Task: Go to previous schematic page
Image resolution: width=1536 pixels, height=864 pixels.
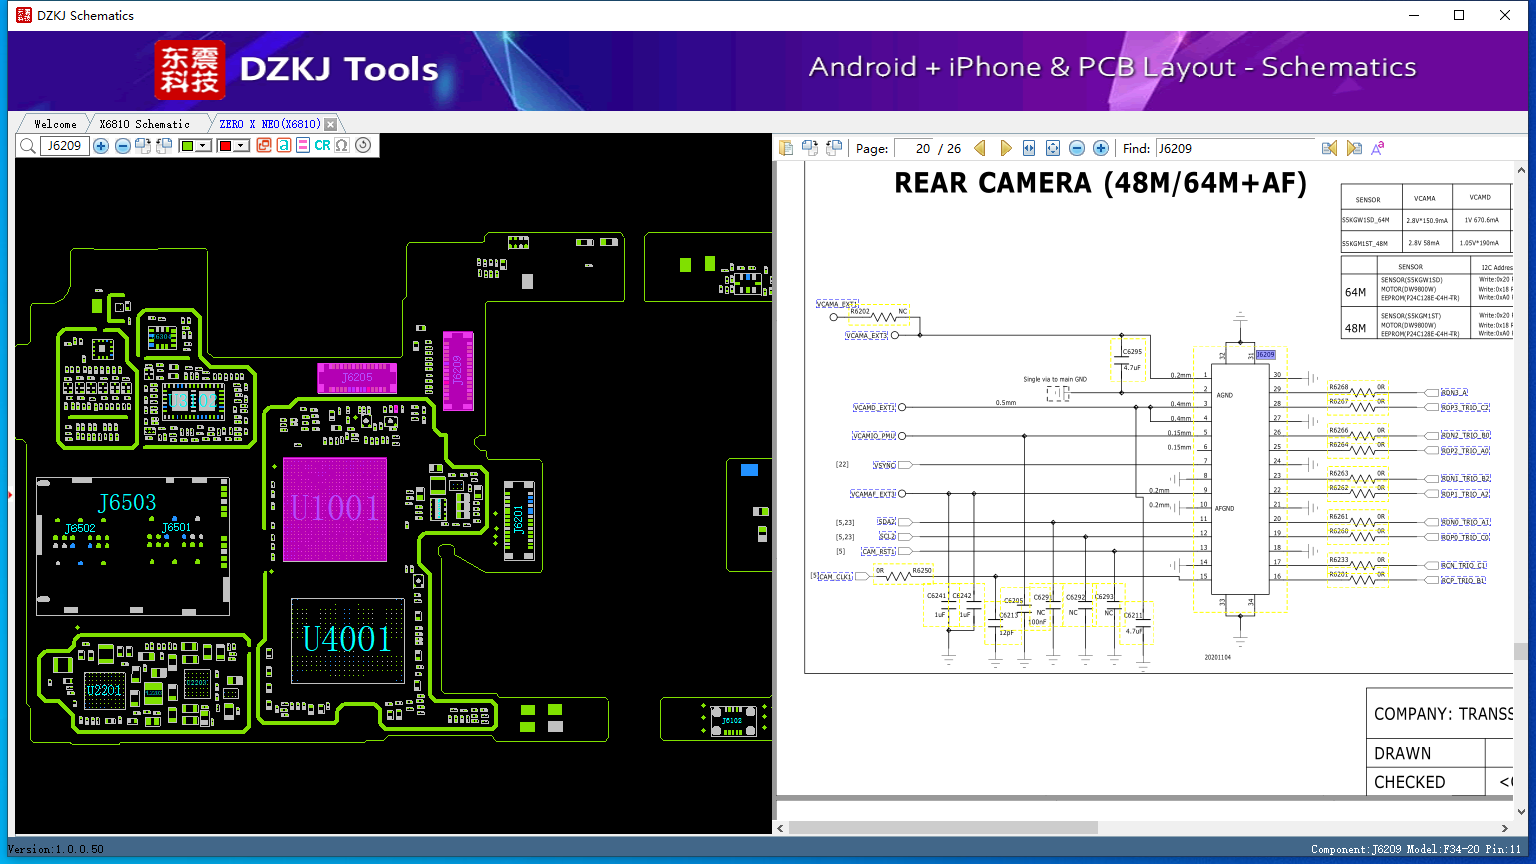Action: (x=980, y=148)
